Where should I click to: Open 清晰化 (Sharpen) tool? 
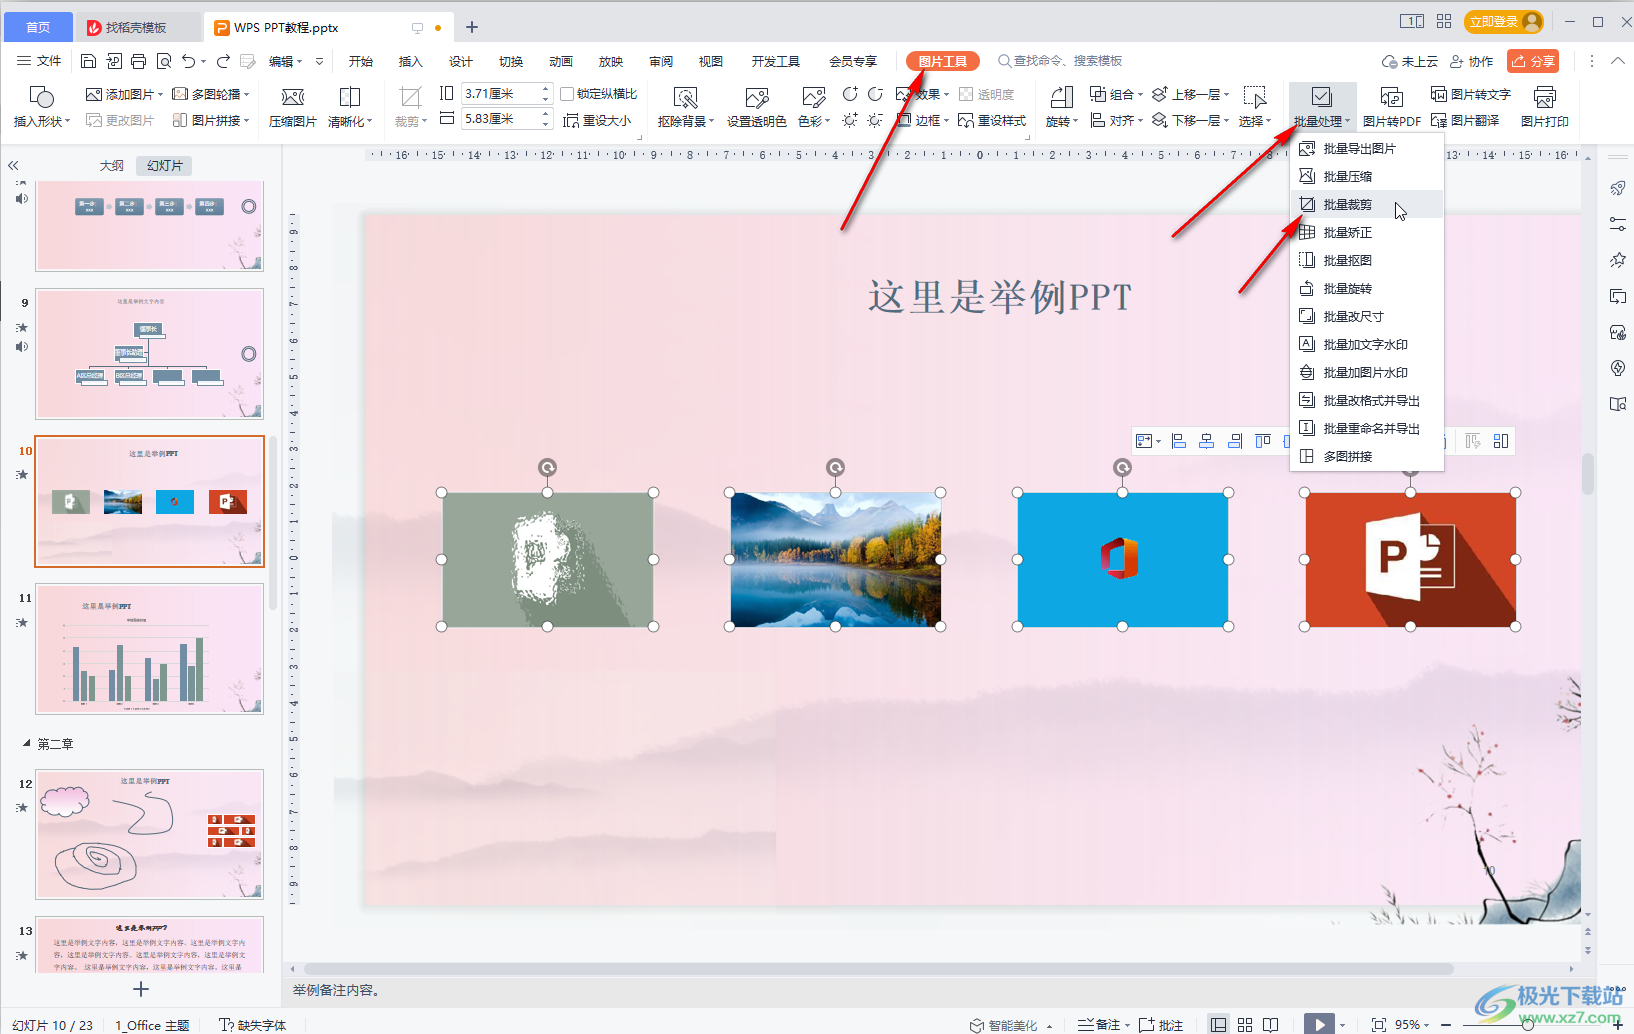tap(350, 106)
